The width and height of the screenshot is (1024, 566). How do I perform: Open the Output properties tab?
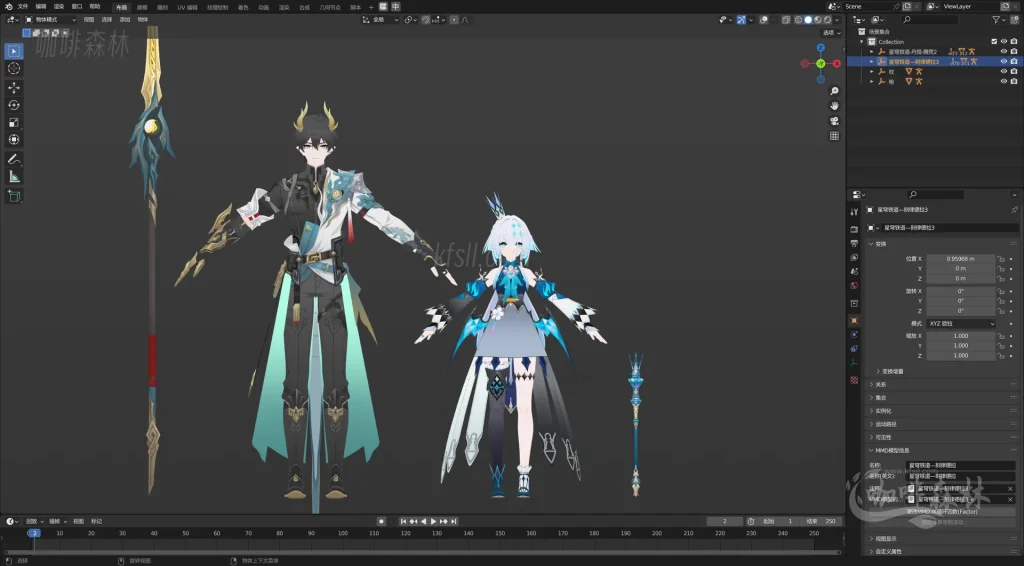click(854, 244)
